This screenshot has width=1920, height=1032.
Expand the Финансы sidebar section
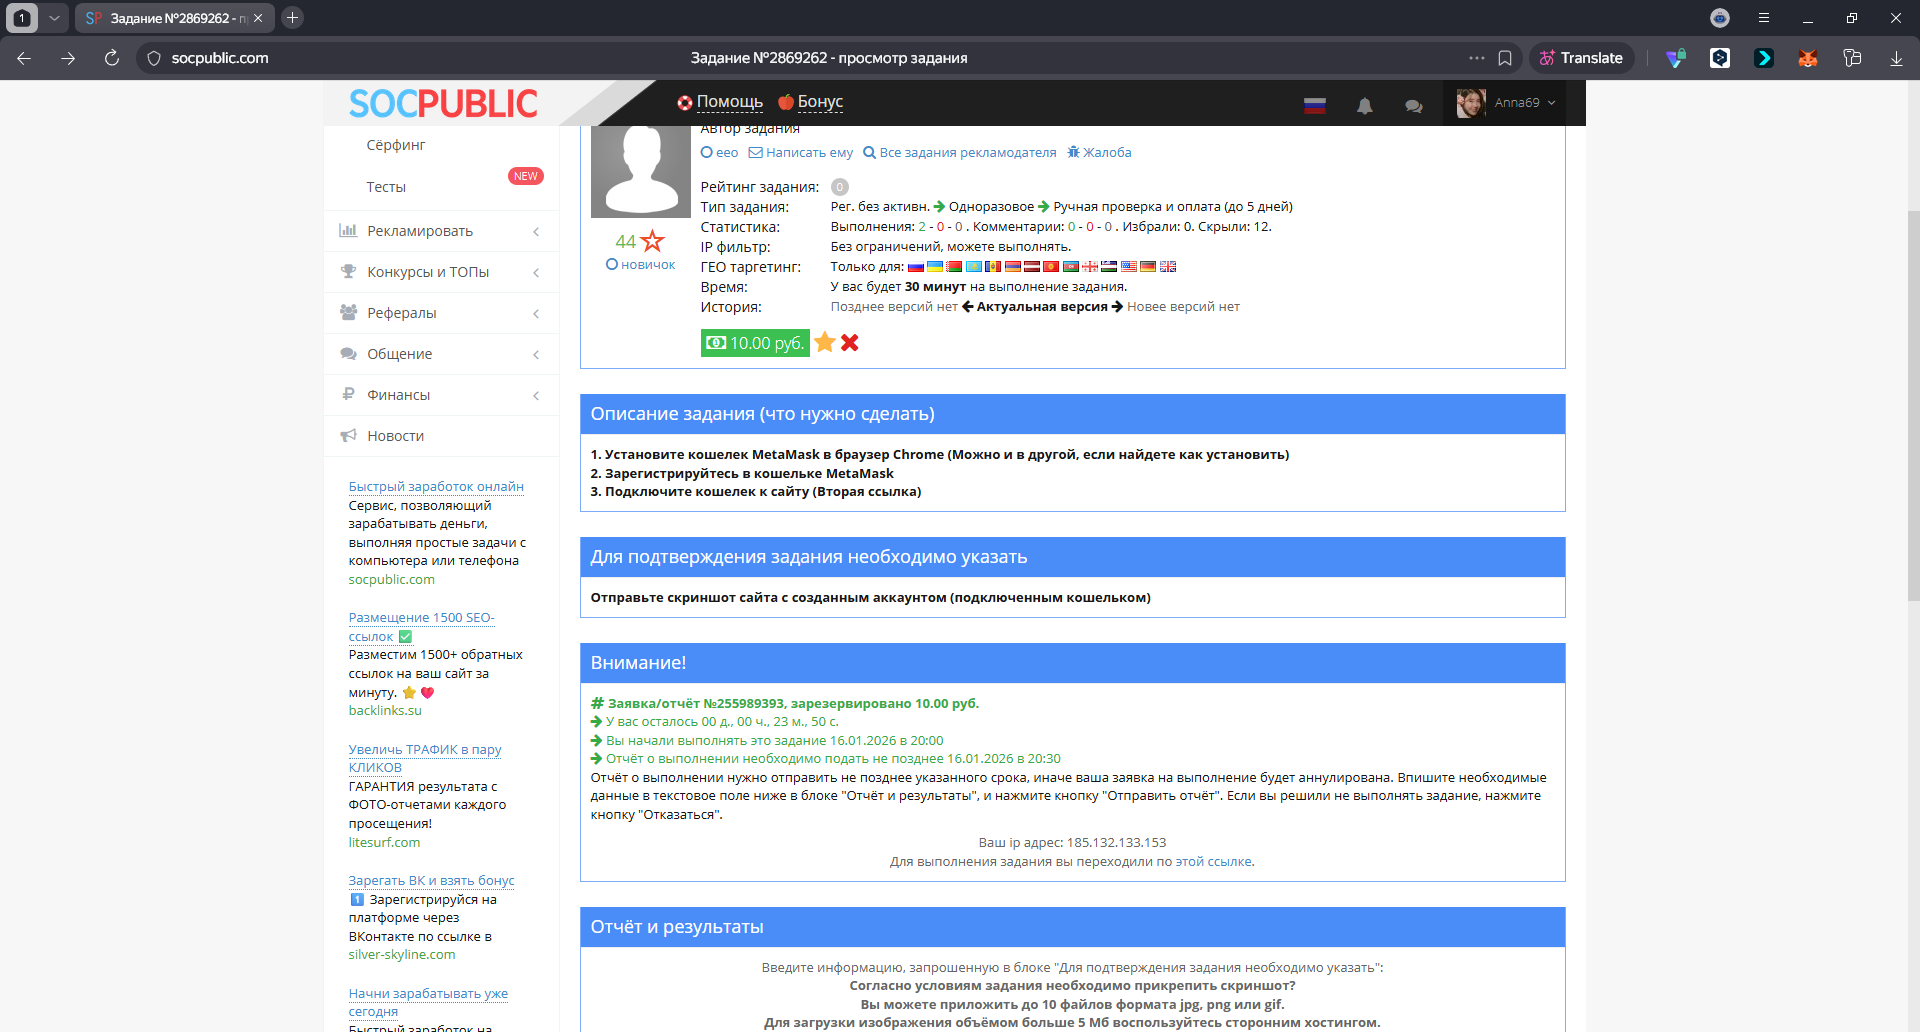[441, 395]
